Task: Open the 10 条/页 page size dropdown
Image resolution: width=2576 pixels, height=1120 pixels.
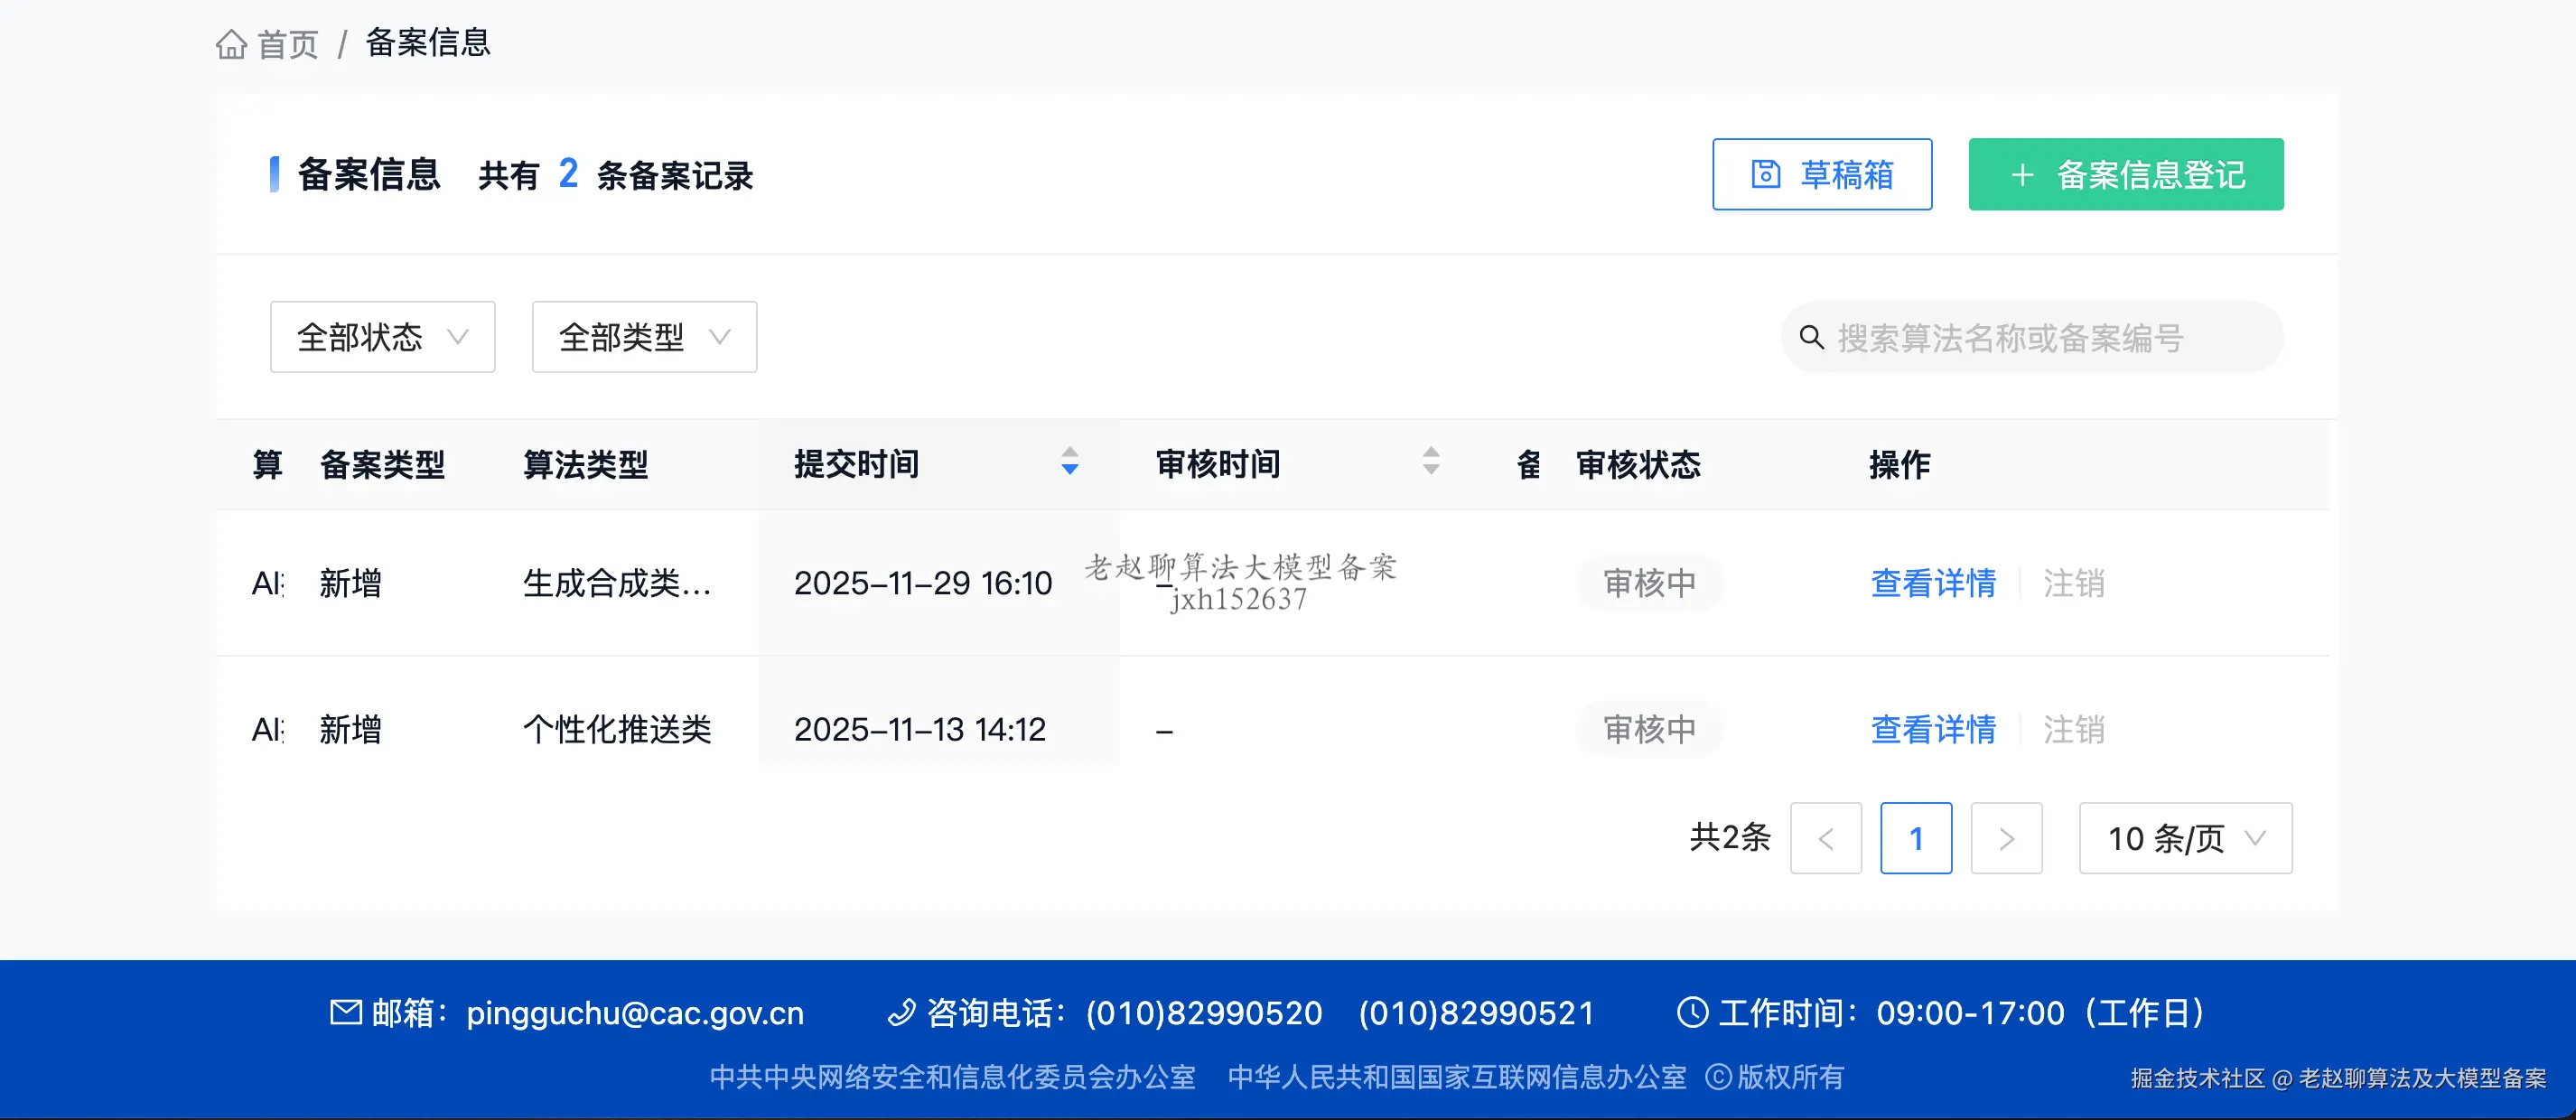Action: (x=2184, y=838)
